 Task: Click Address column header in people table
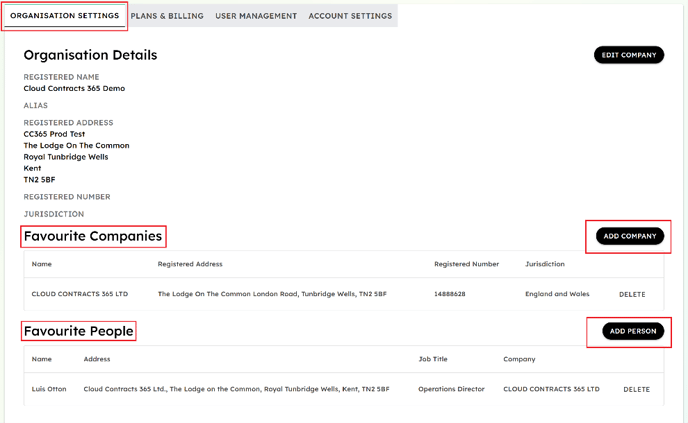click(97, 359)
